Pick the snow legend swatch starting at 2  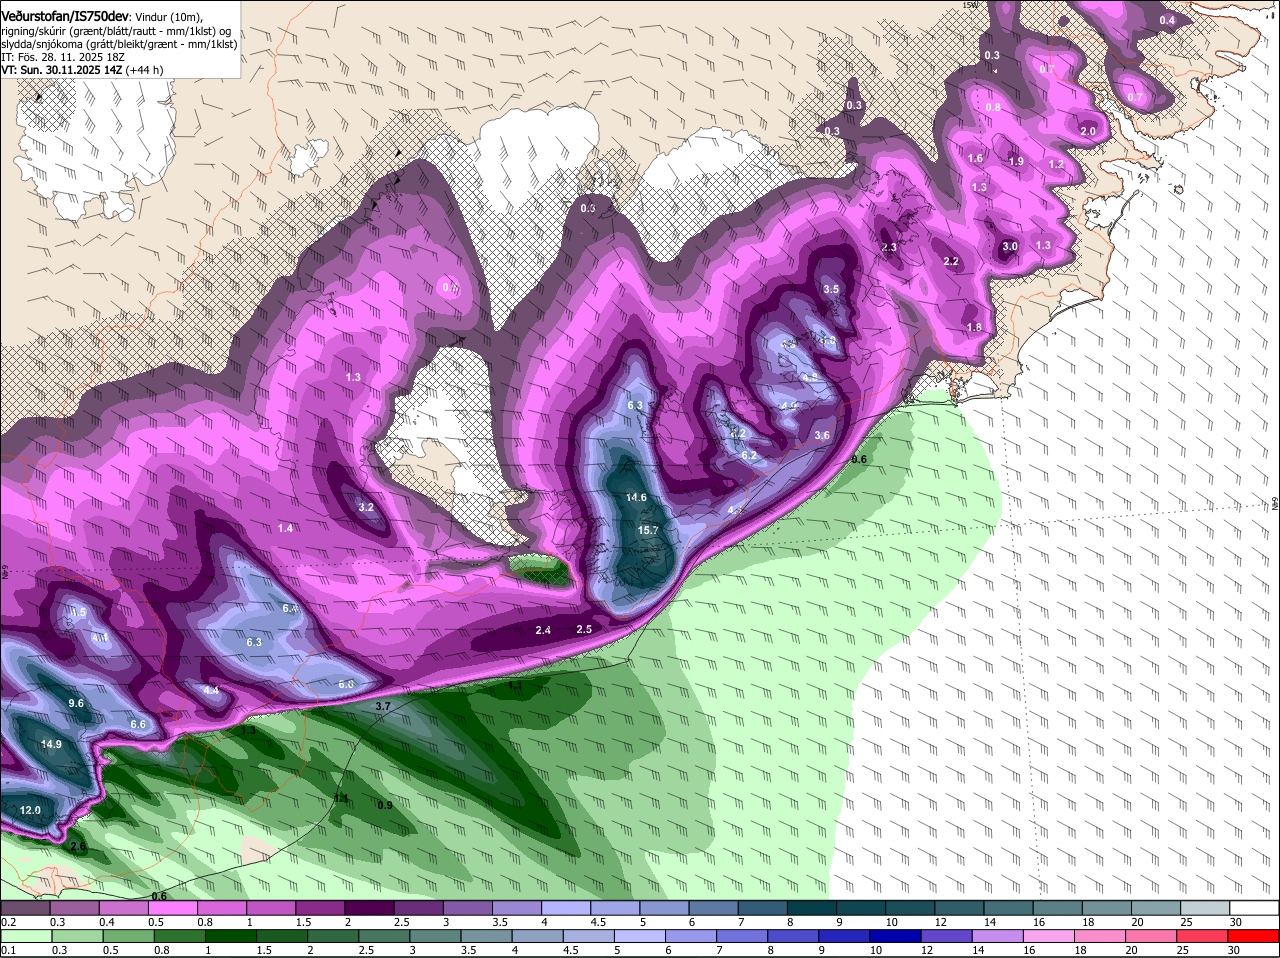(369, 908)
